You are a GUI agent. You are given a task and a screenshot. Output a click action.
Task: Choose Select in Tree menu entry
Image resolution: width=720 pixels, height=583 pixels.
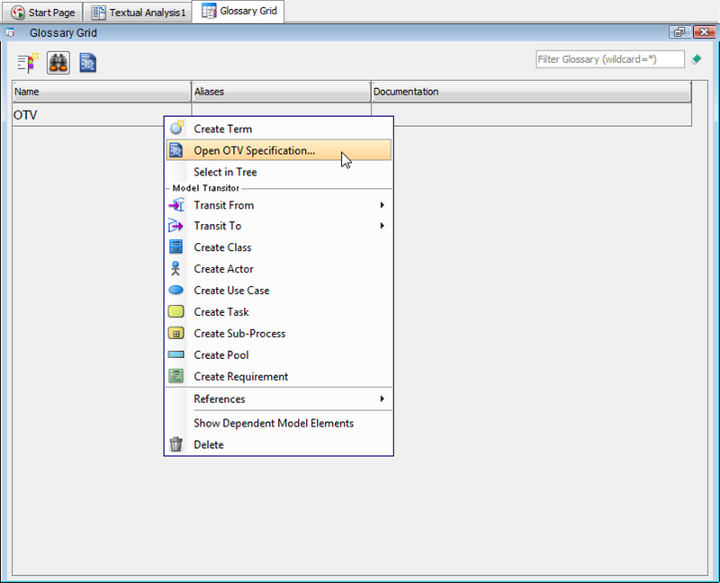point(225,172)
